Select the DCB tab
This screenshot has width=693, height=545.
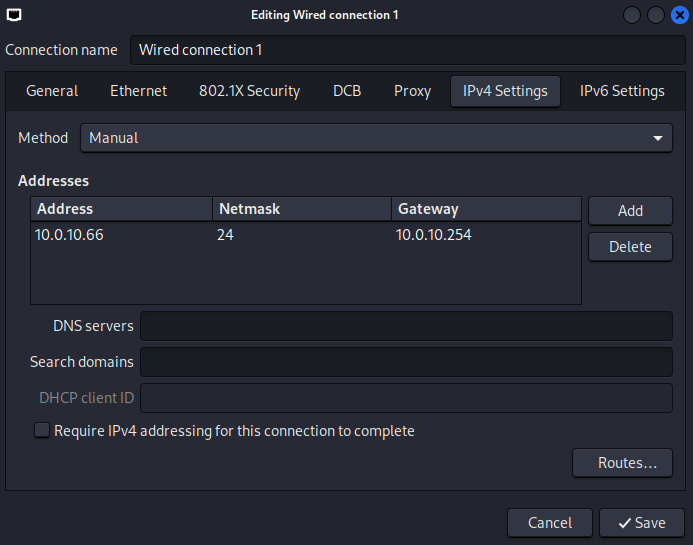(347, 91)
